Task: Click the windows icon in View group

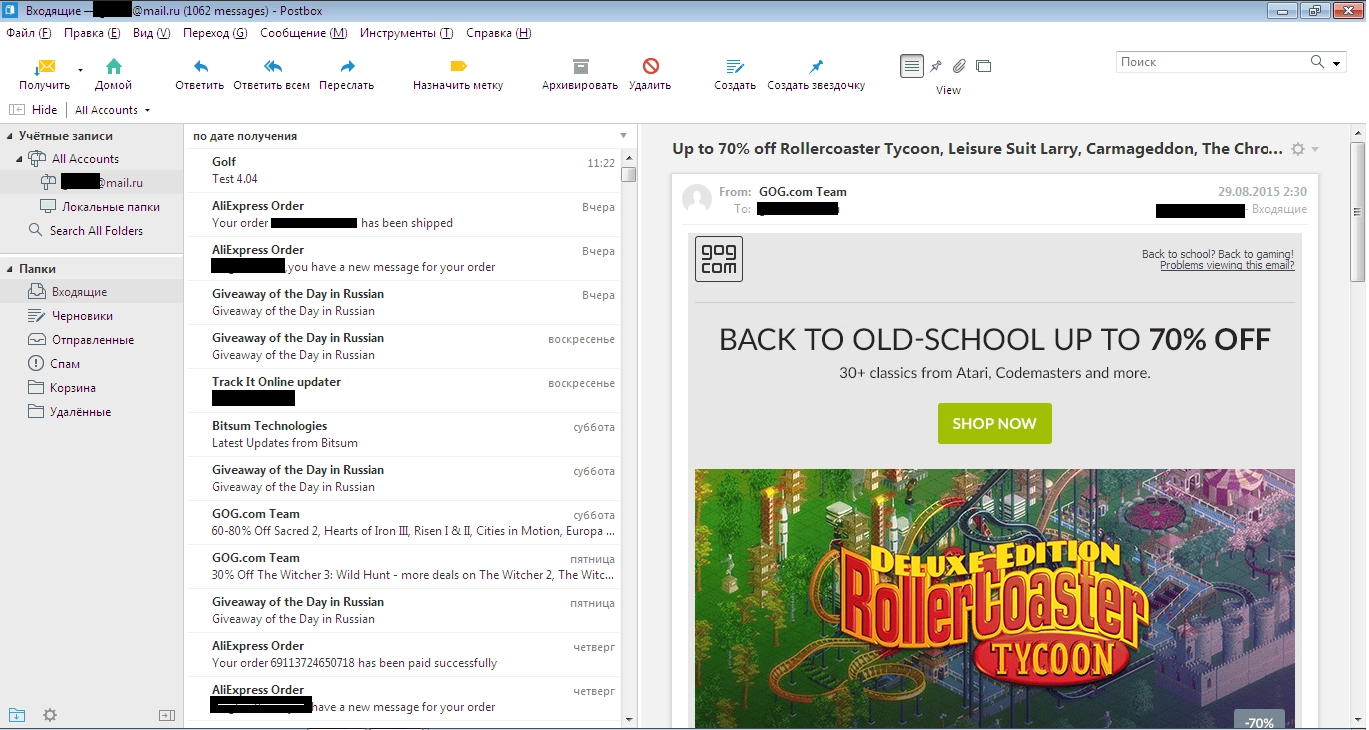Action: pos(983,66)
